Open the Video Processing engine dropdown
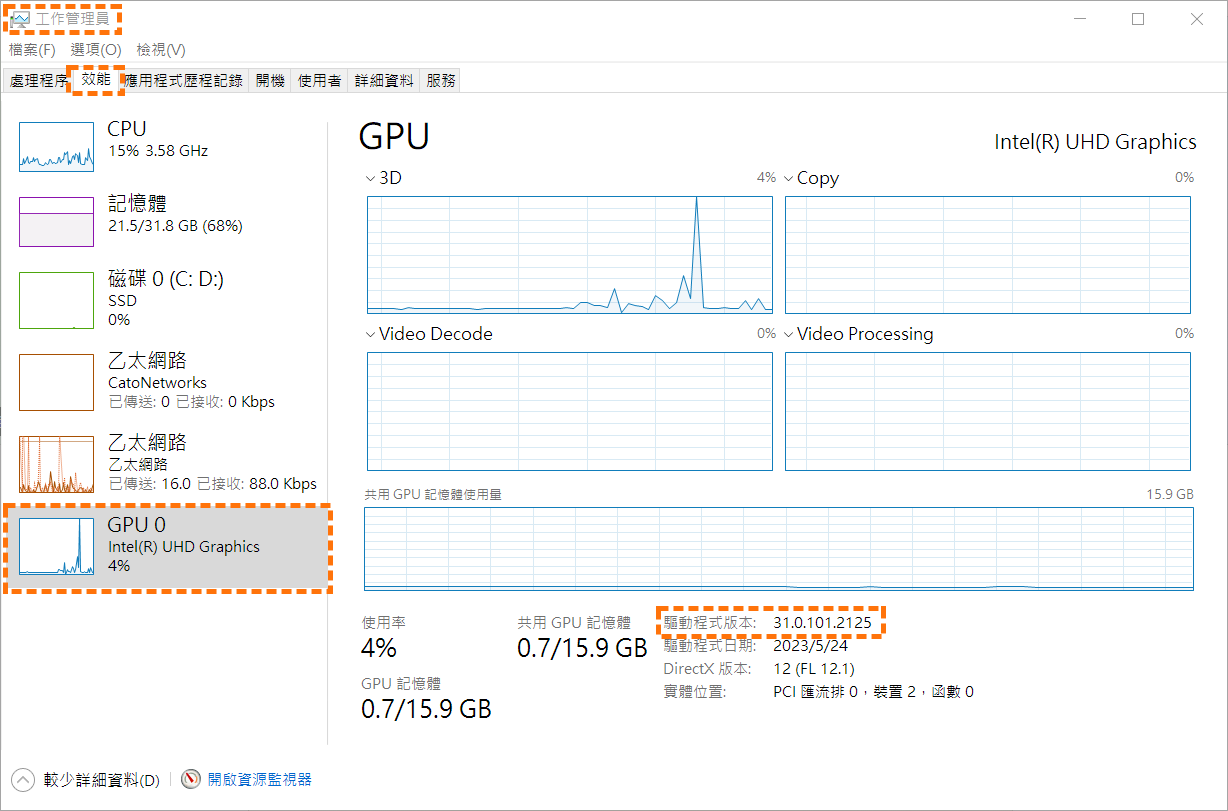 coord(789,334)
